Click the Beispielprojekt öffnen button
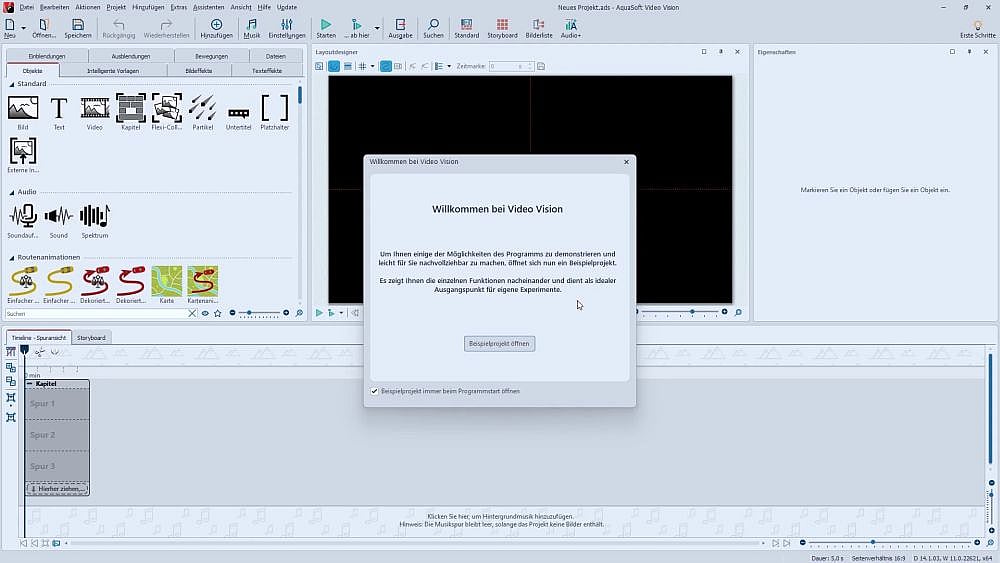Screen dimensions: 1000x563 coord(500,343)
